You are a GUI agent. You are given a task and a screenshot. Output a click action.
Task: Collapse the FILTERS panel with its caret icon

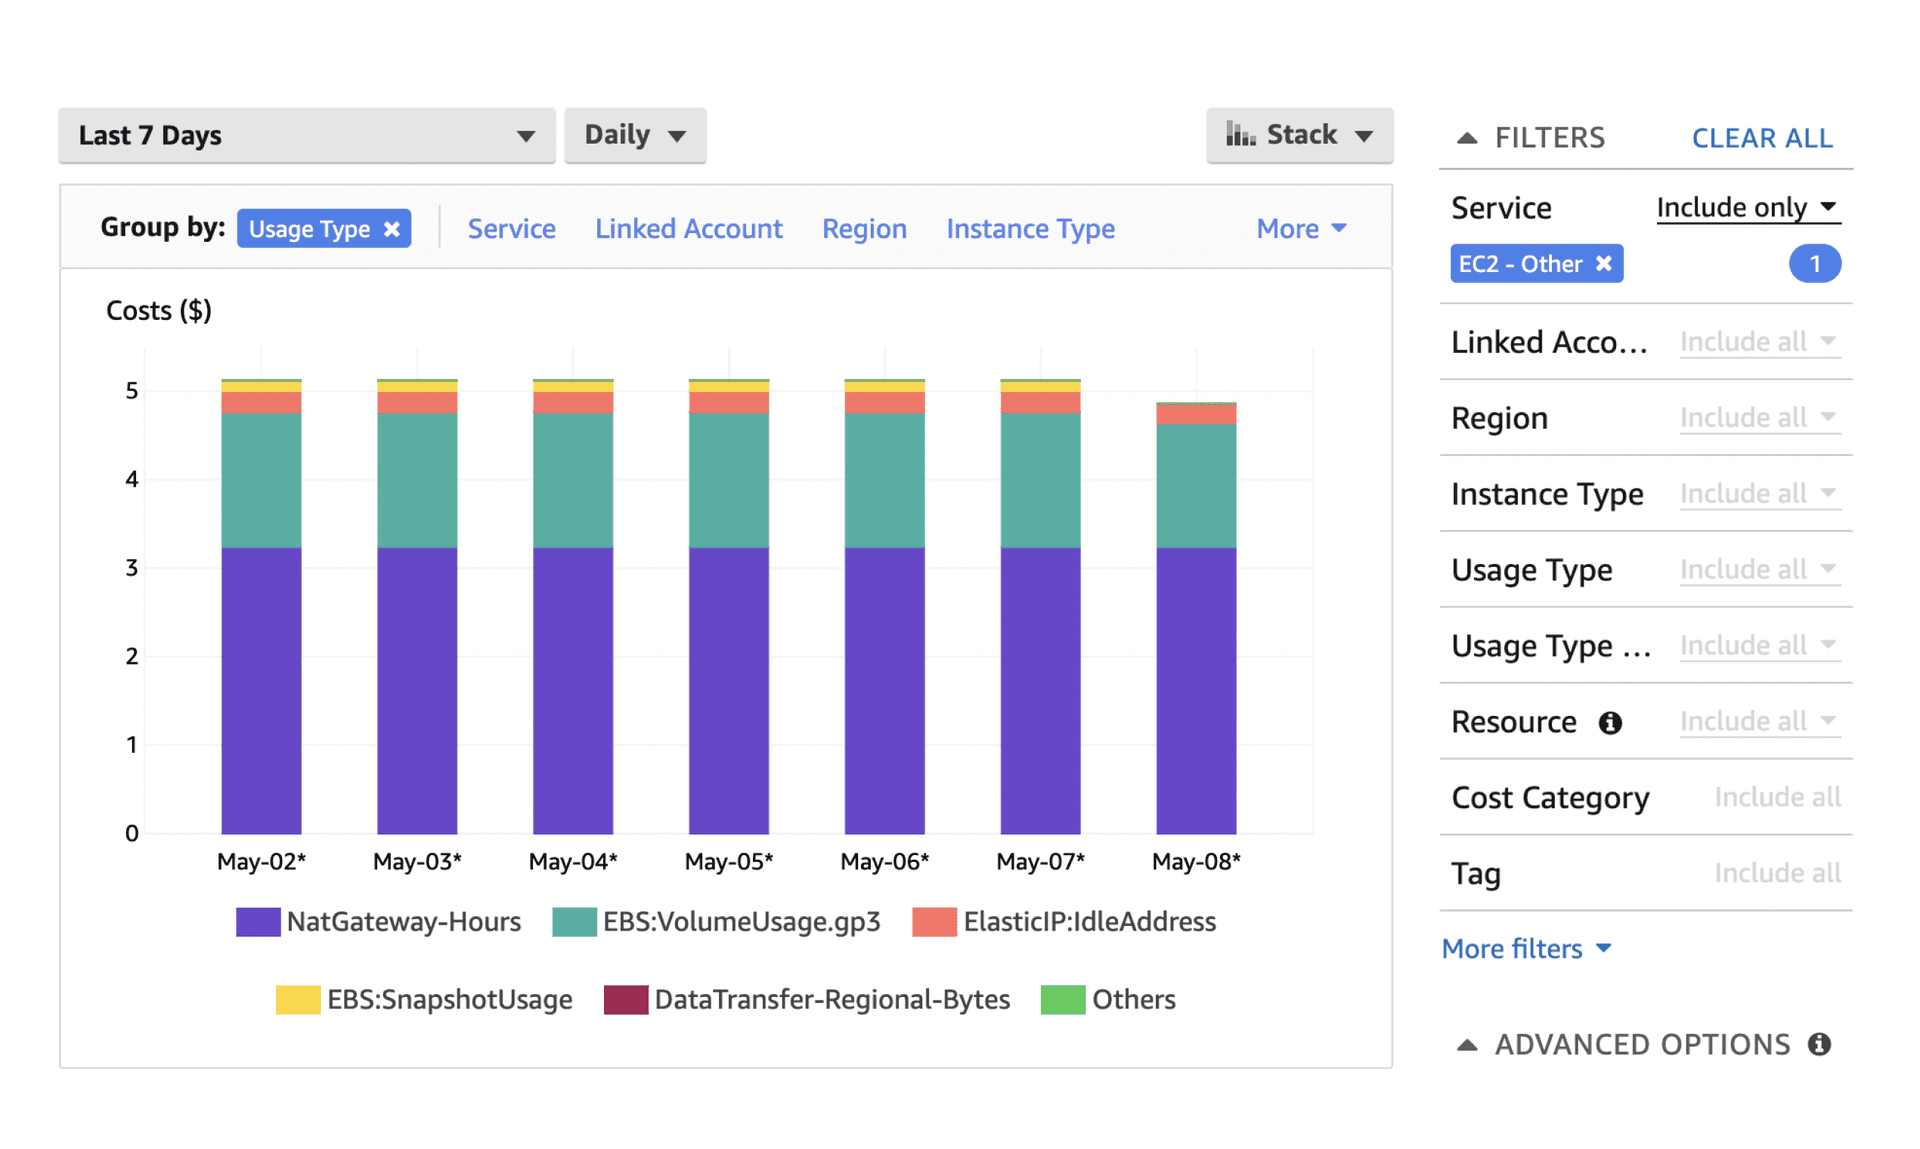click(1466, 136)
